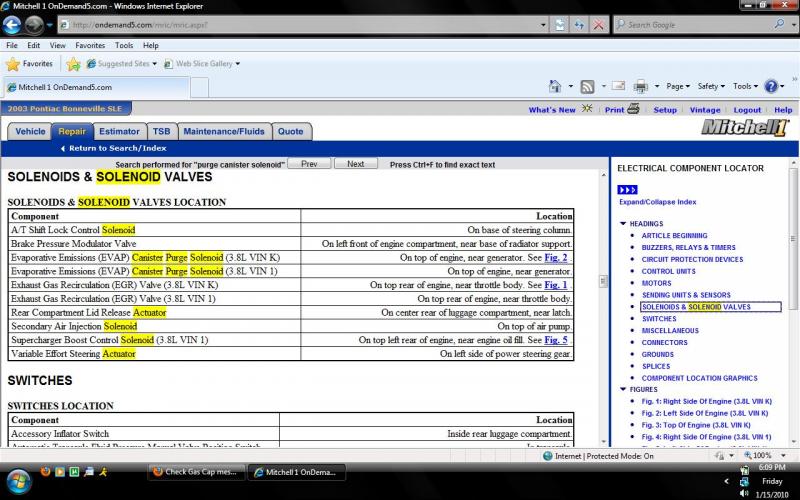Click the Search Google input field

(690, 24)
